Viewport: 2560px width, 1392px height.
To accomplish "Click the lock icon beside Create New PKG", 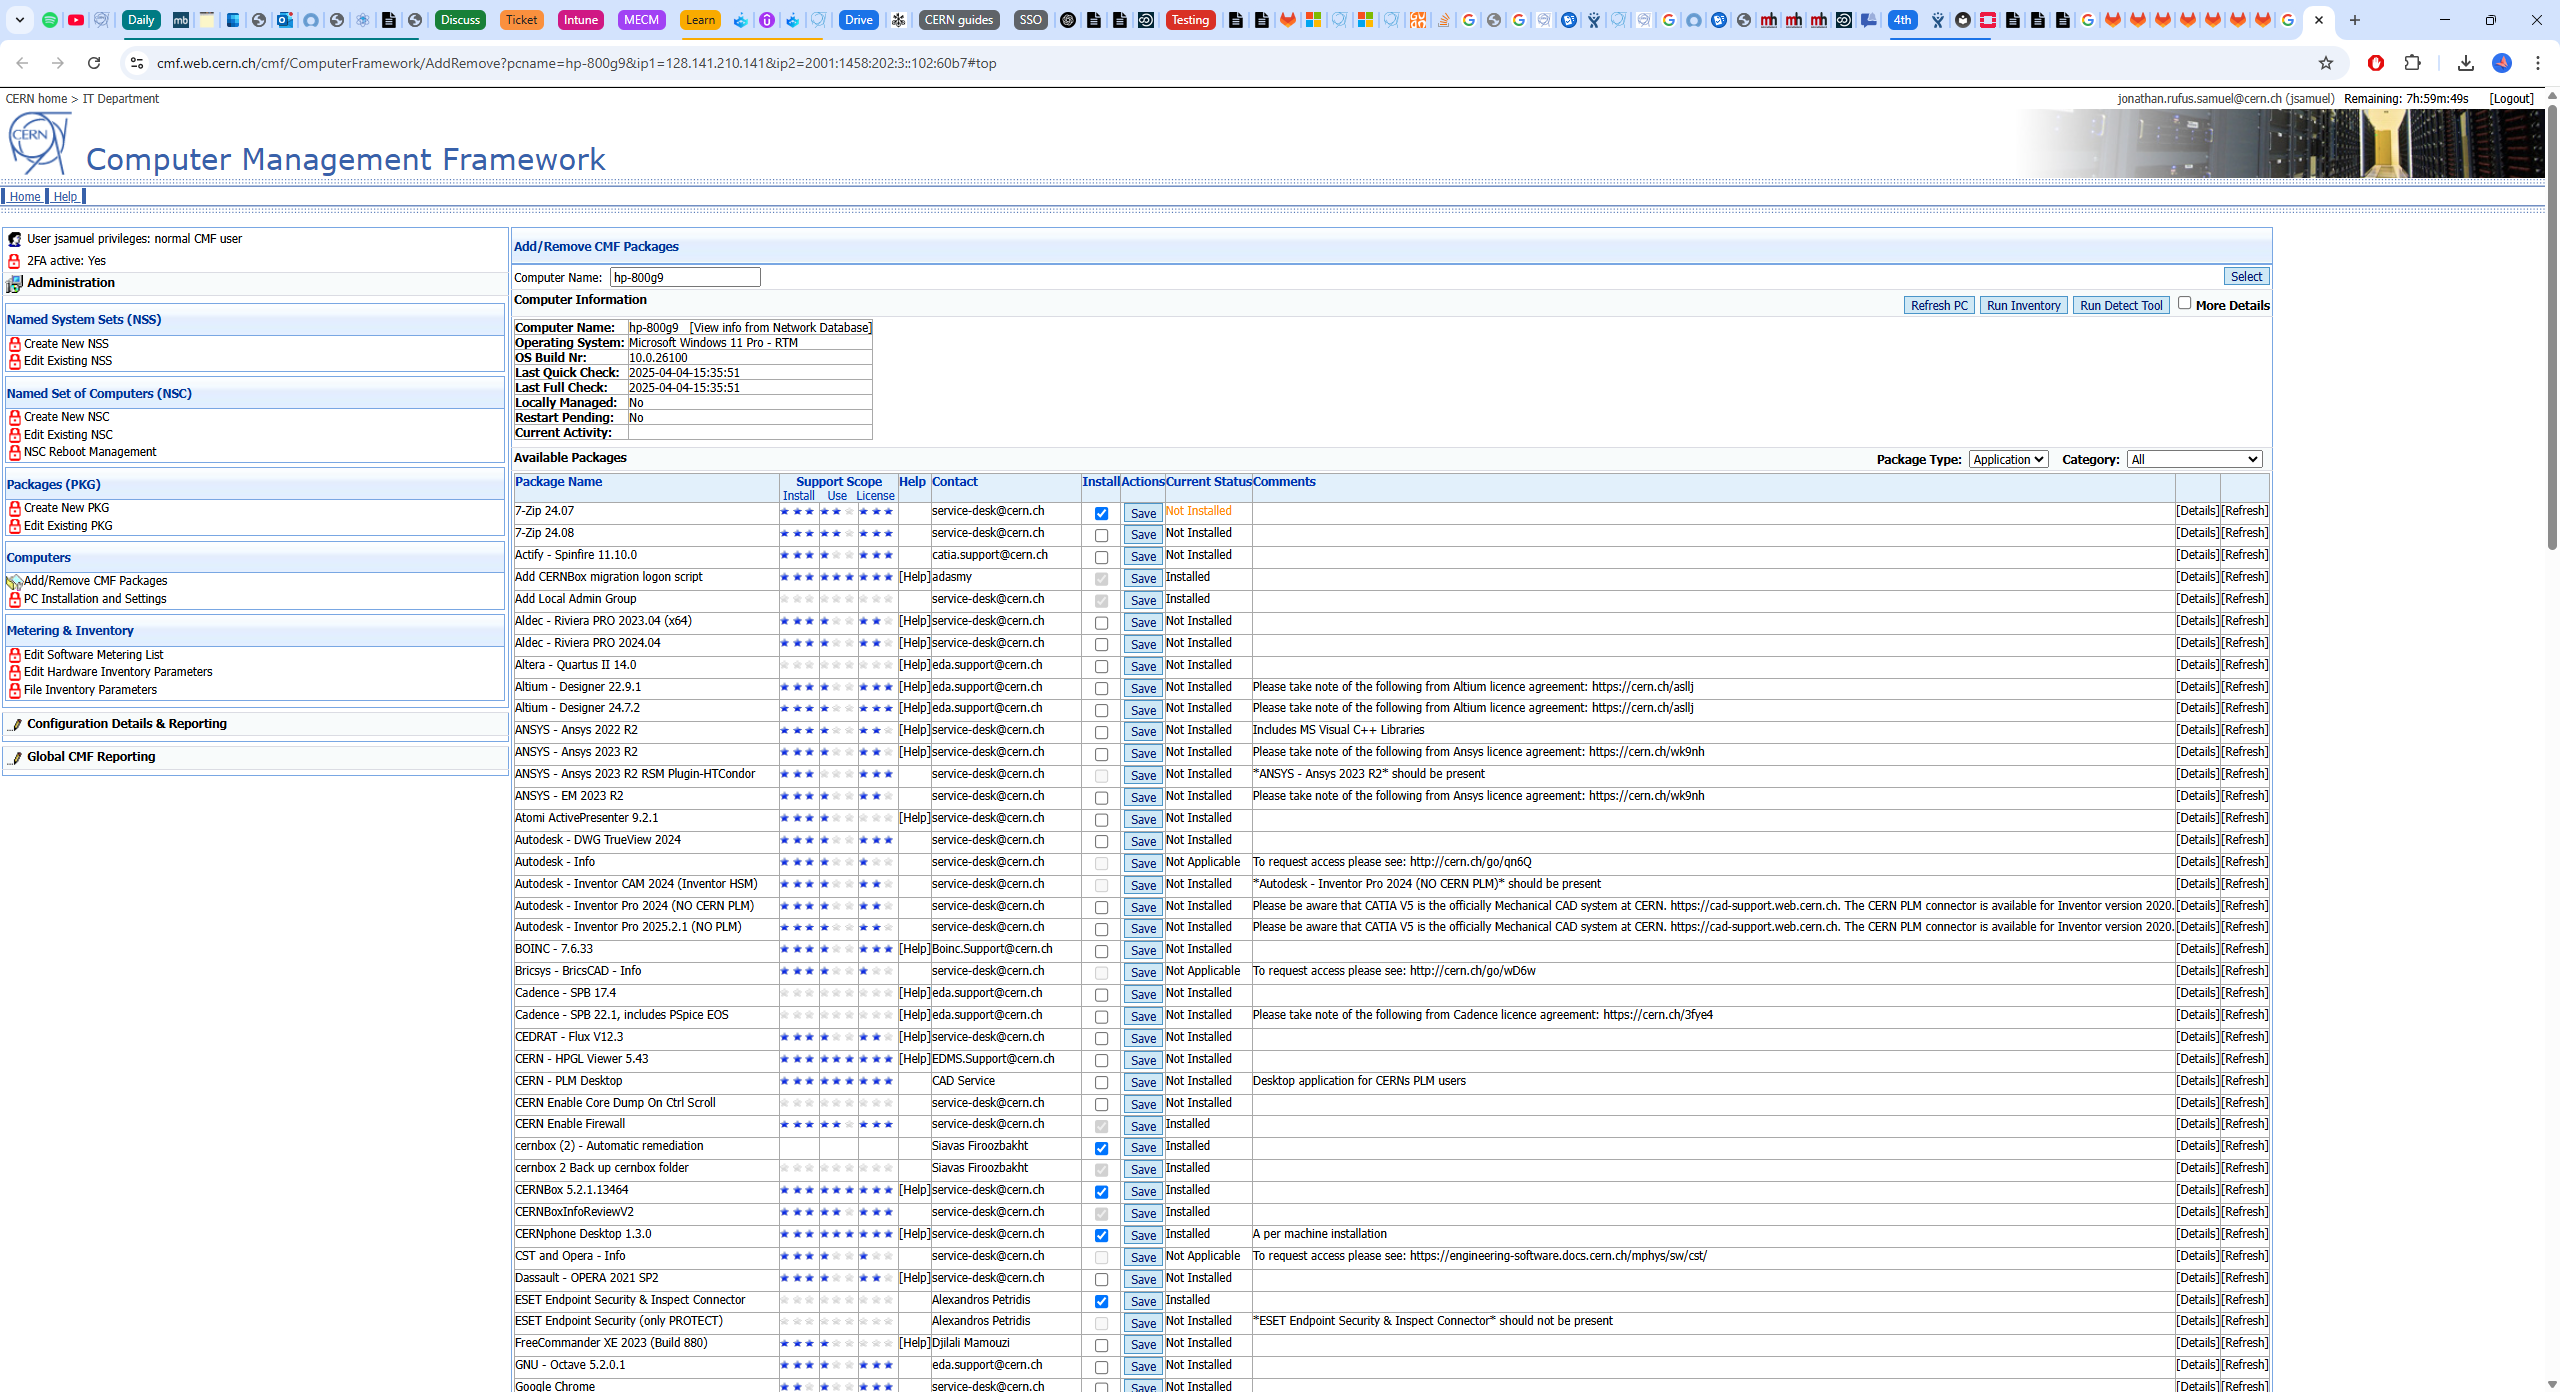I will (x=15, y=508).
